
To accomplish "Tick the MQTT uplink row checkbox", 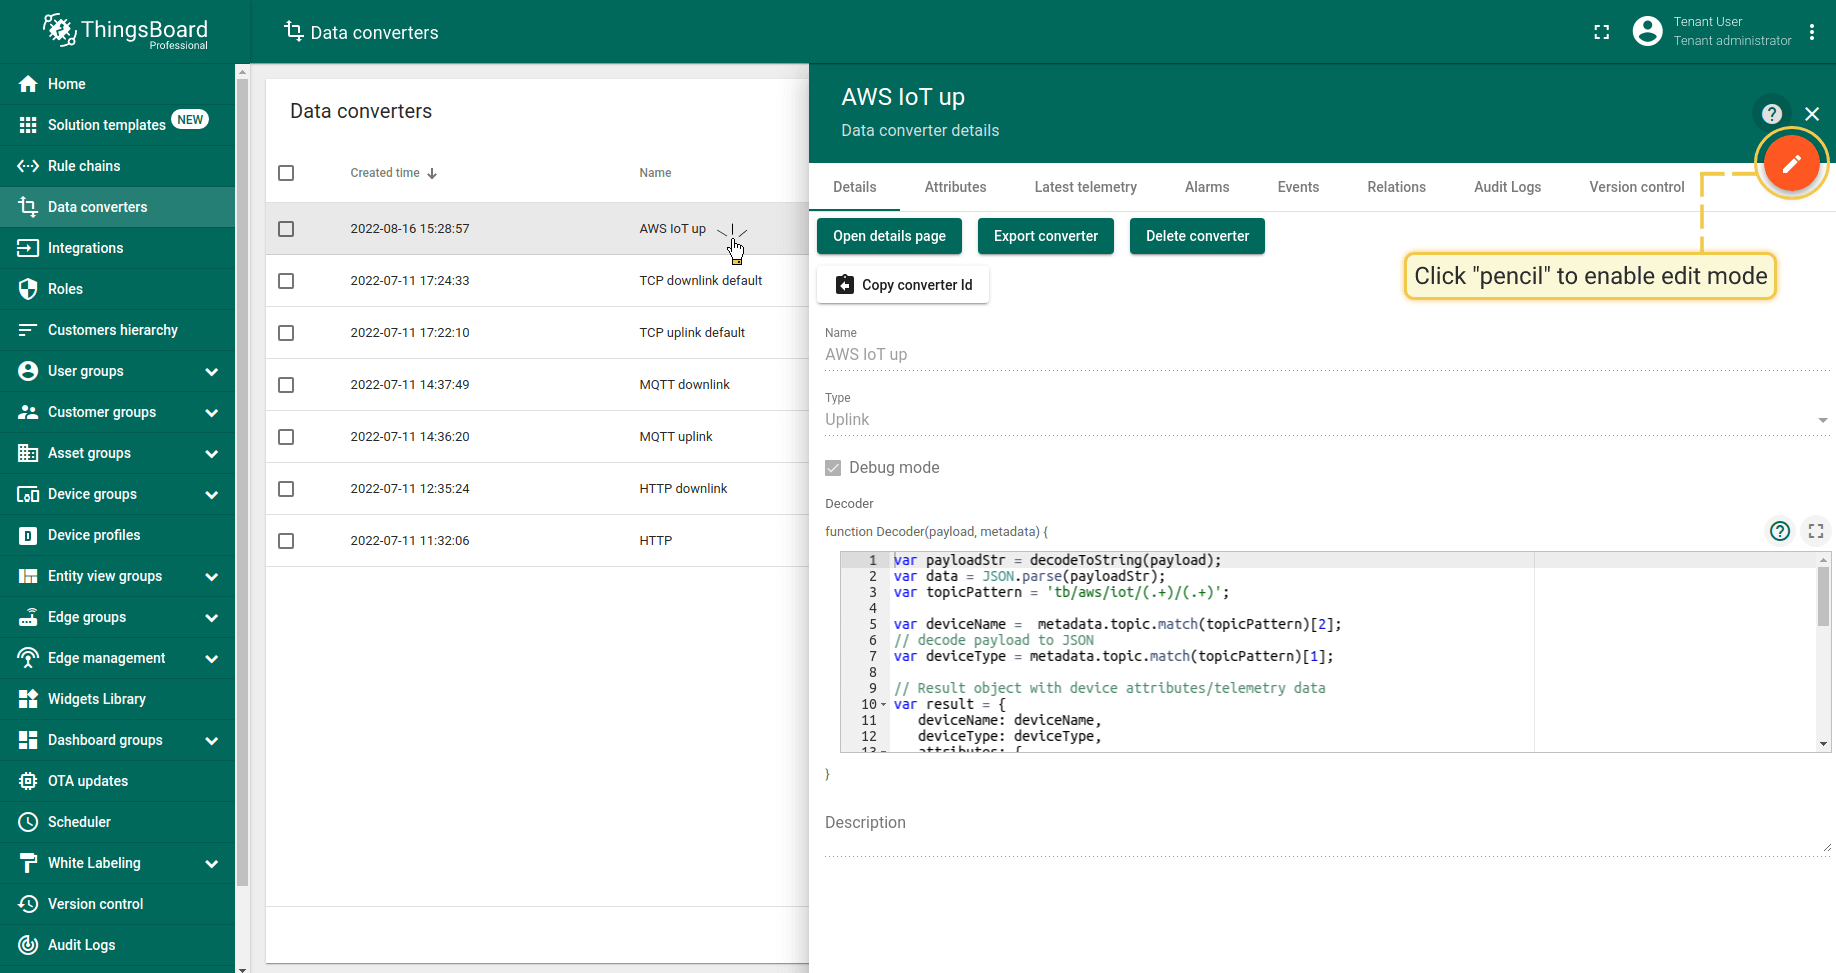I will tap(286, 437).
